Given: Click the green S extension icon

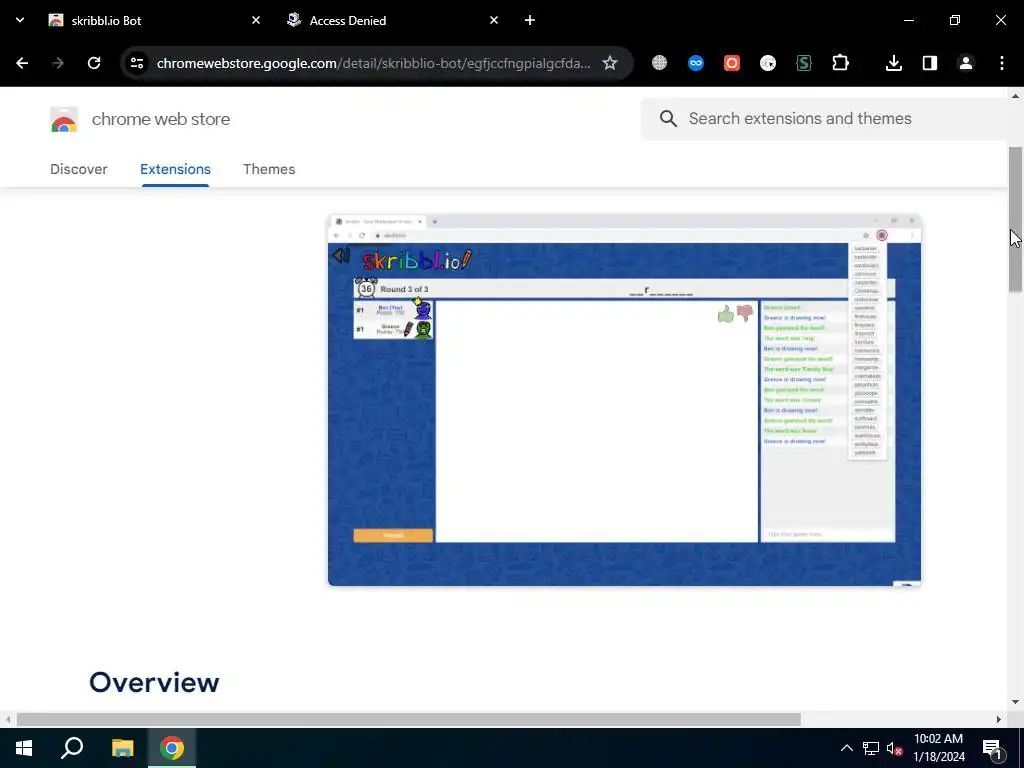Looking at the screenshot, I should coord(804,63).
